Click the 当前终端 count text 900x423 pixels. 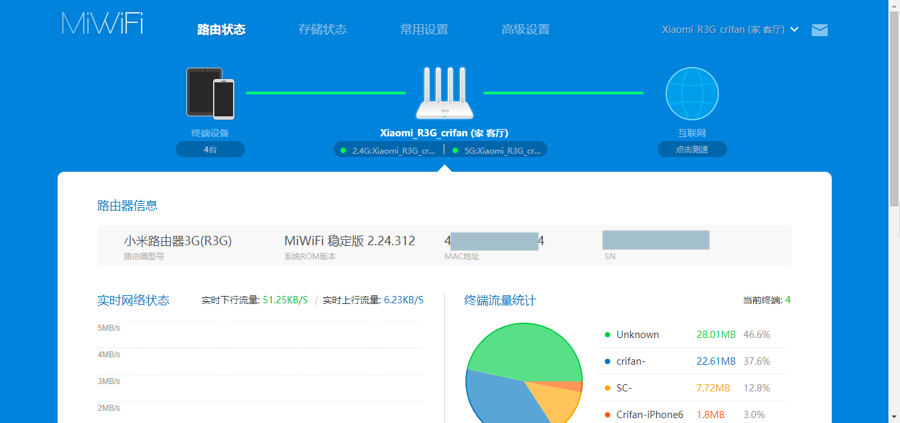(767, 300)
